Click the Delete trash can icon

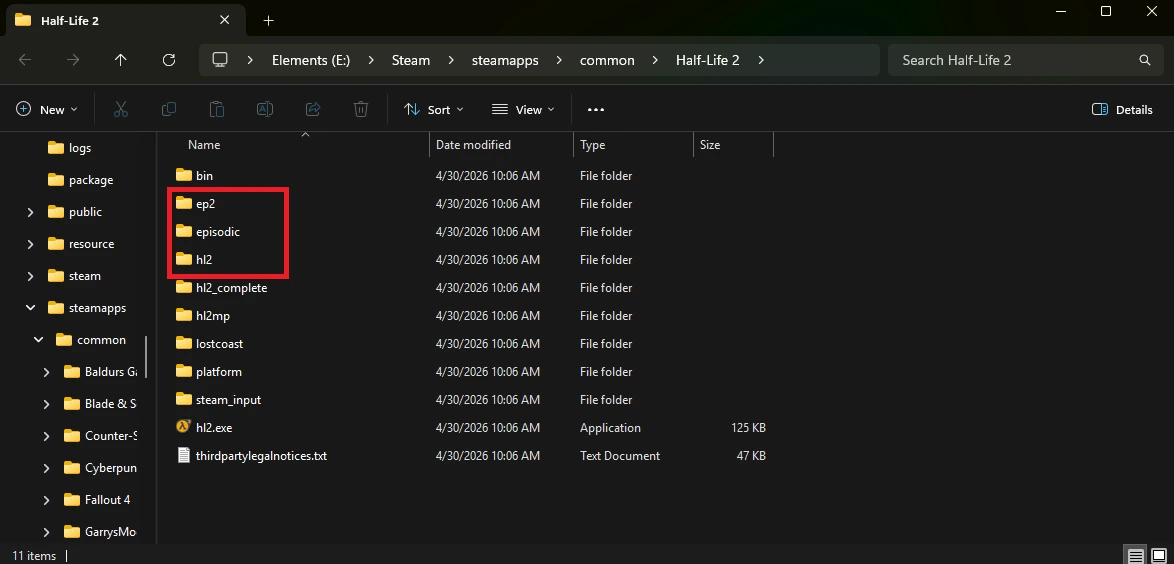(x=361, y=109)
